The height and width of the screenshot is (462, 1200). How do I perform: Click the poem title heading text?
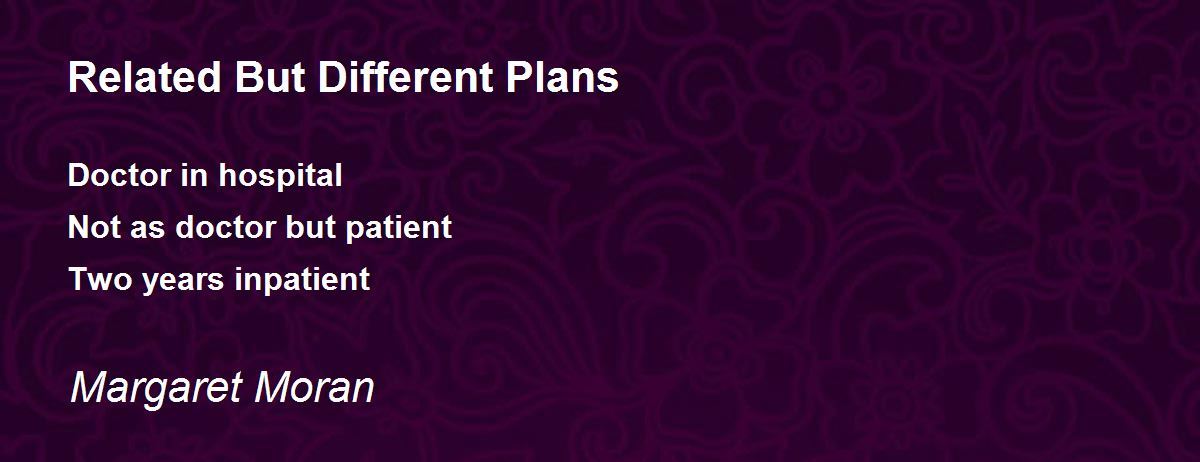point(343,78)
